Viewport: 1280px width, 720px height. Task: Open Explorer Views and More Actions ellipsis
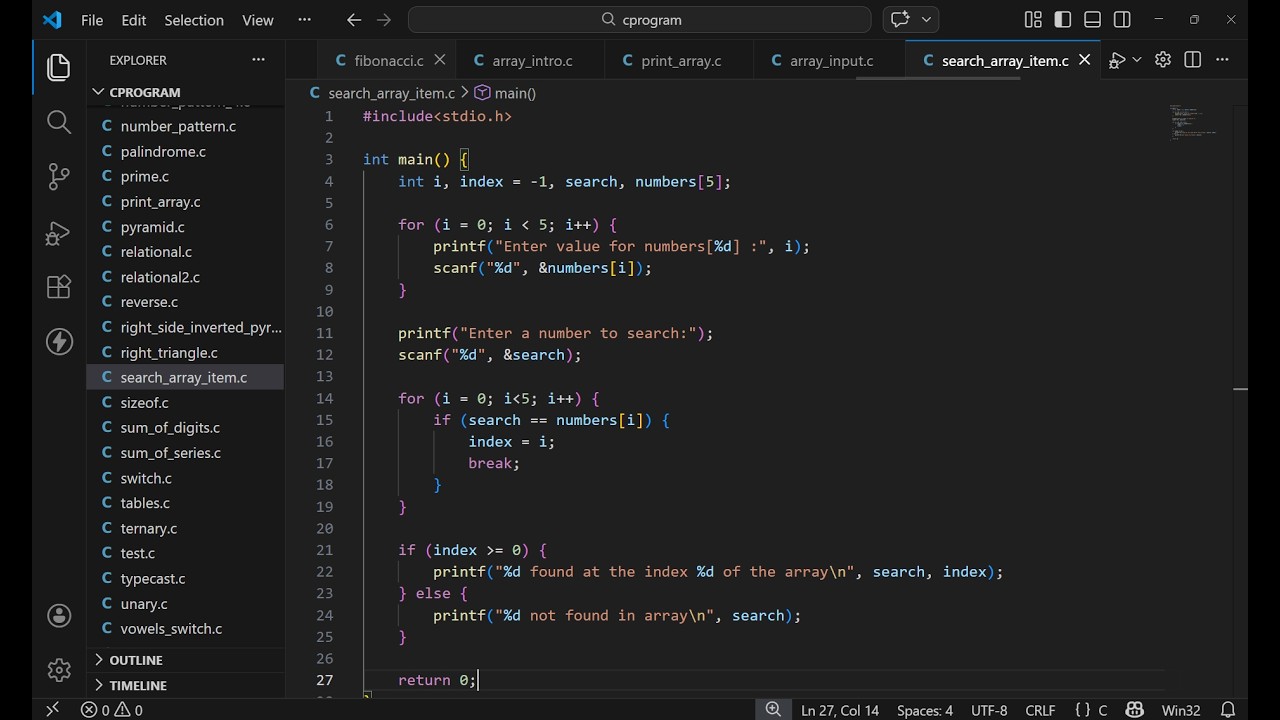pyautogui.click(x=258, y=60)
